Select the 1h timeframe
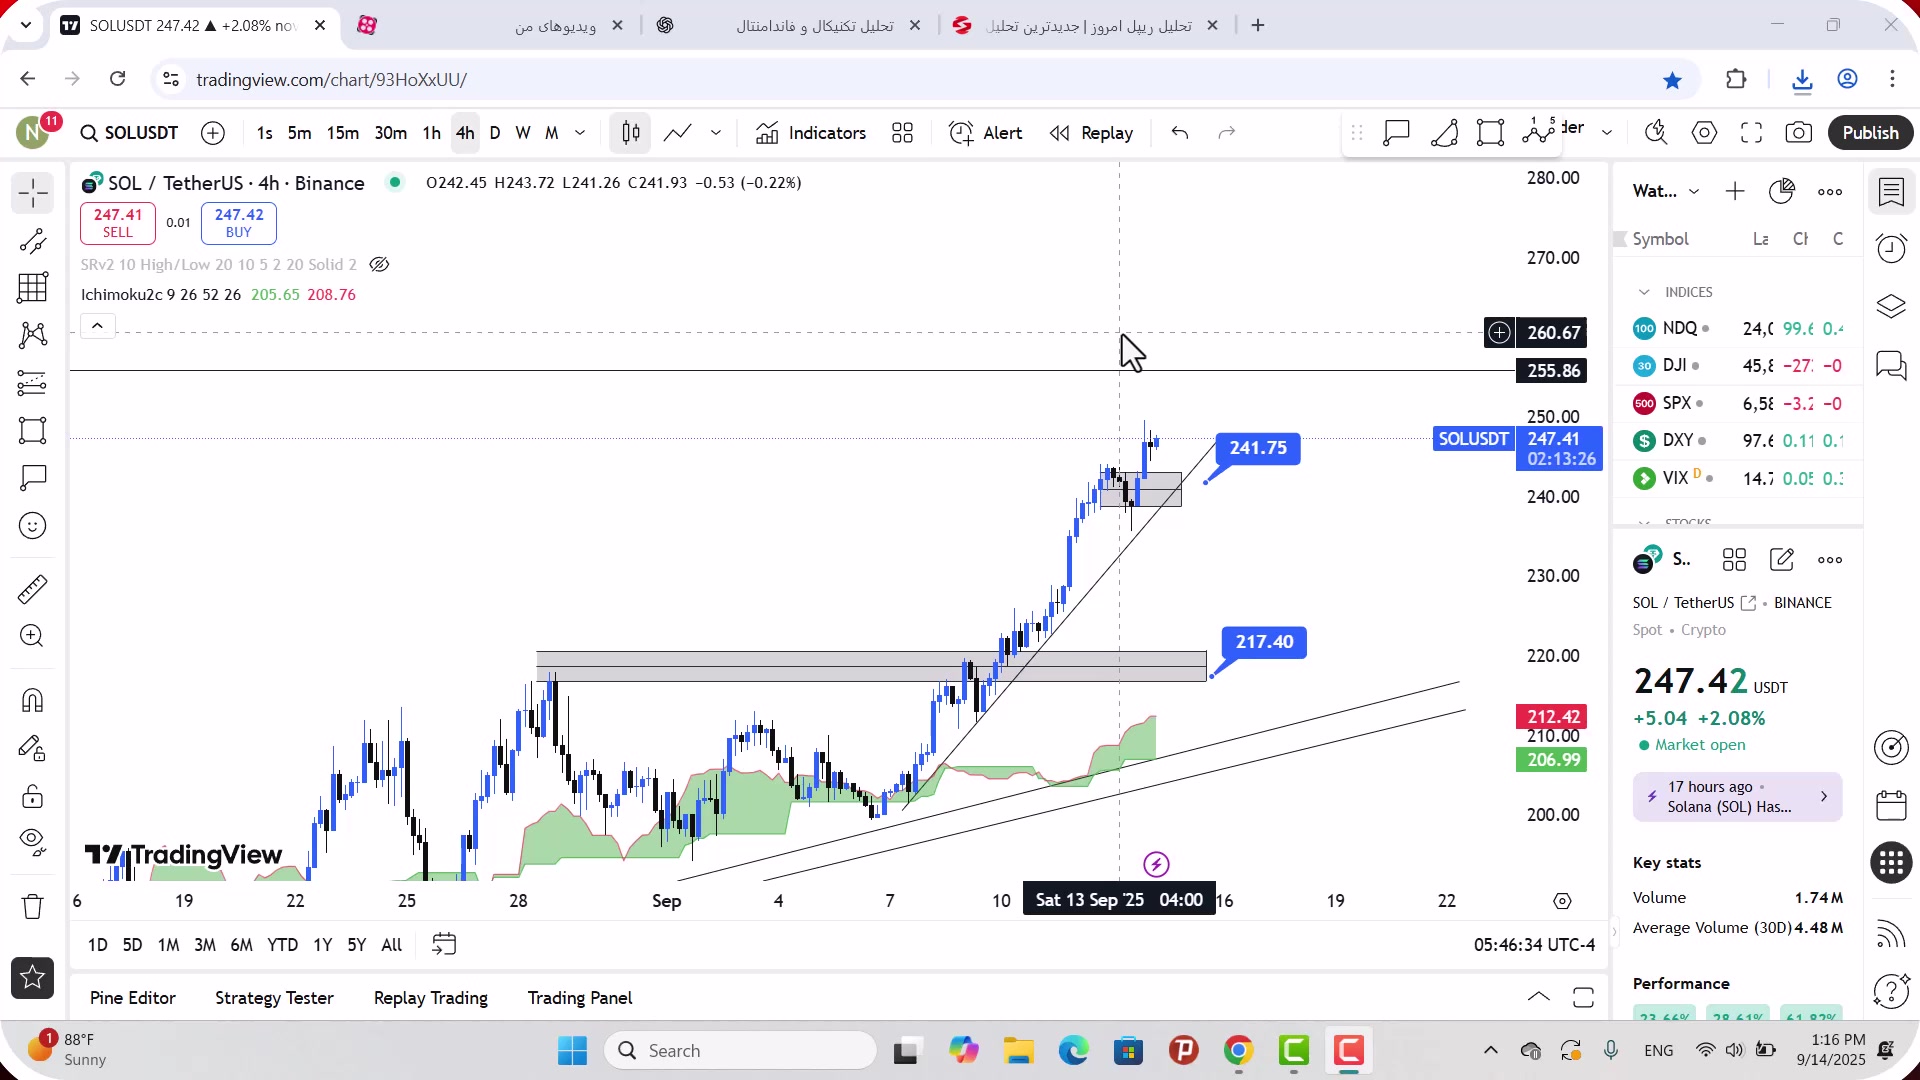This screenshot has width=1920, height=1080. pyautogui.click(x=432, y=133)
